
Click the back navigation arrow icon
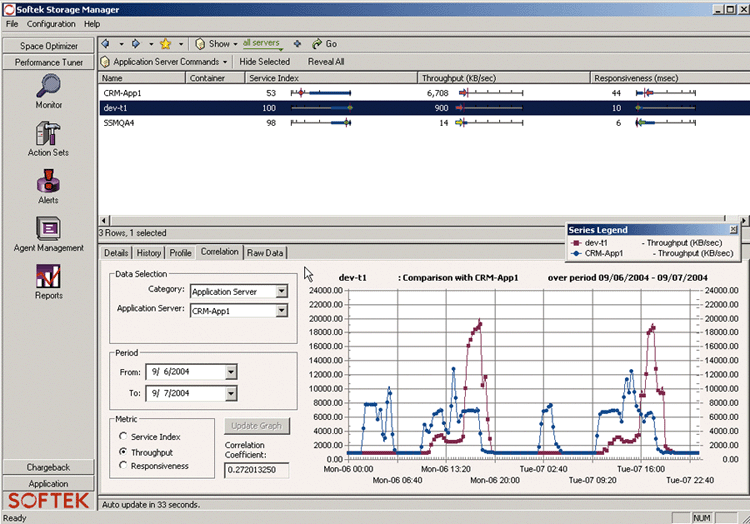click(107, 44)
